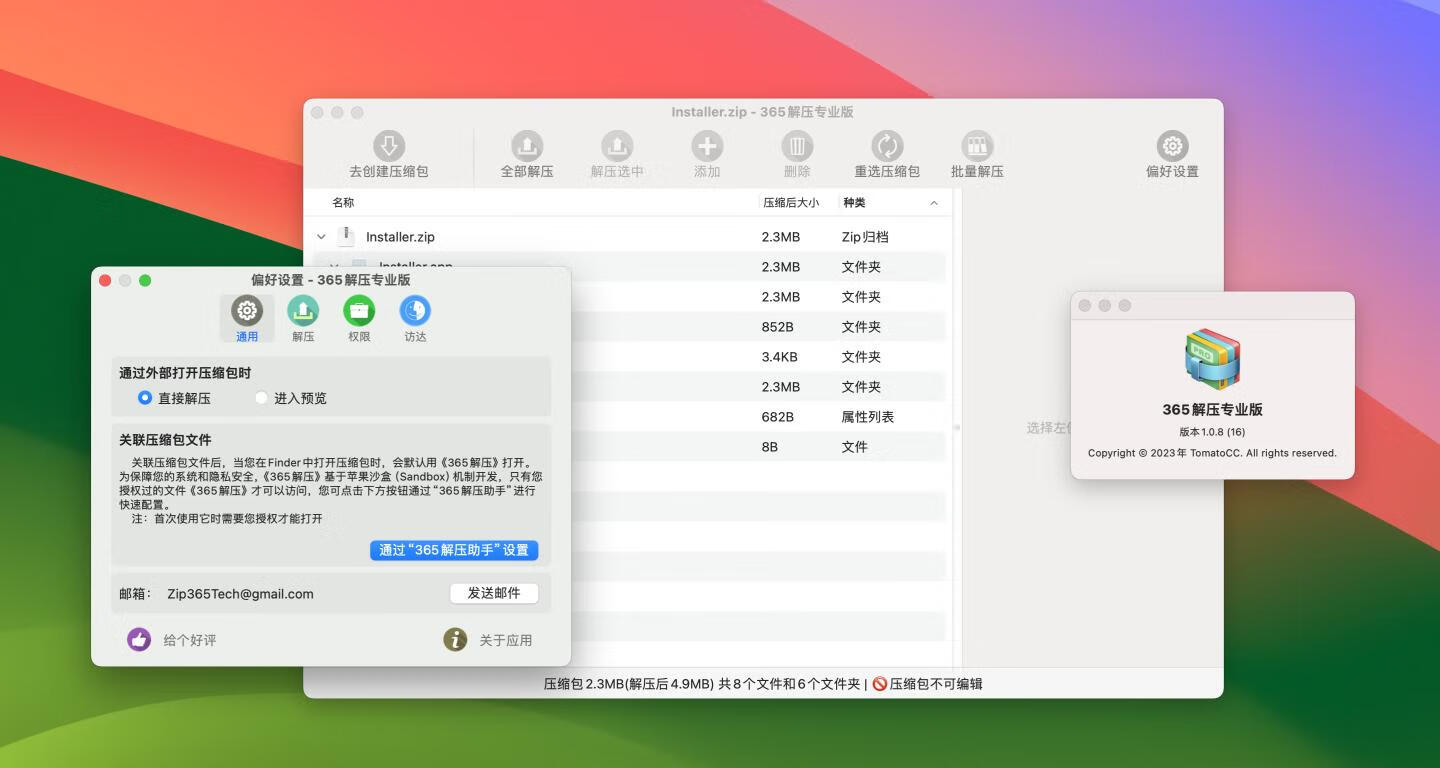Viewport: 1440px width, 768px height.
Task: Open 偏好设置 gear in main toolbar
Action: pyautogui.click(x=1172, y=145)
